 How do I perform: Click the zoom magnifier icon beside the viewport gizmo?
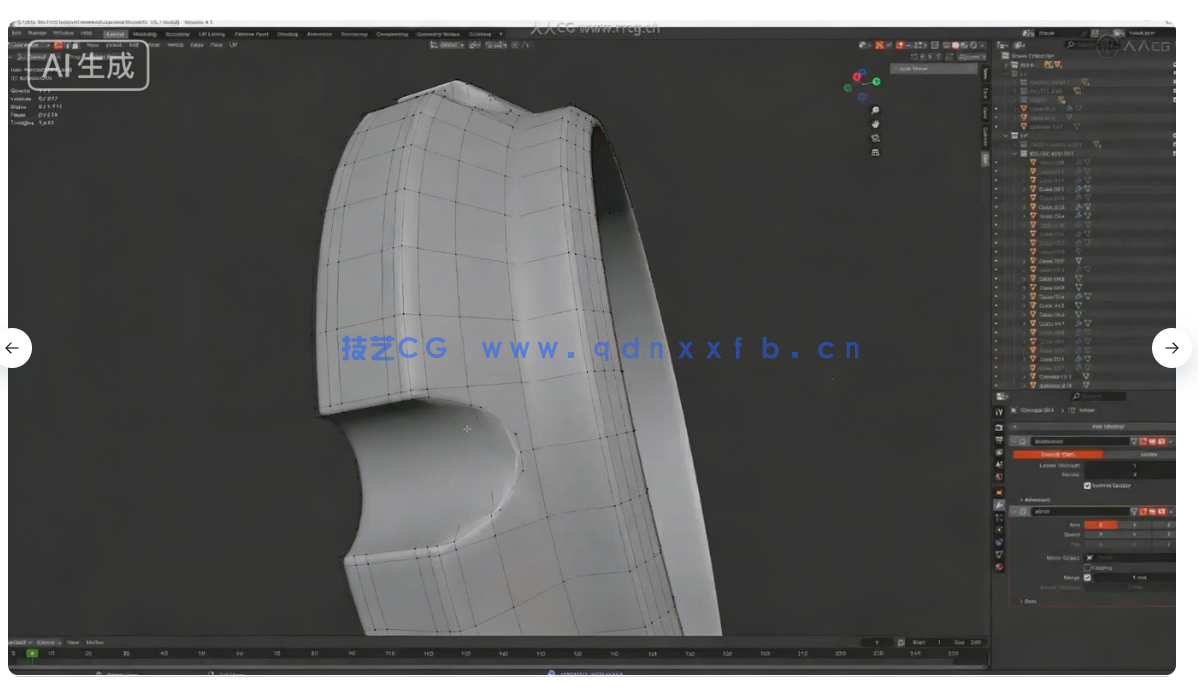coord(874,110)
